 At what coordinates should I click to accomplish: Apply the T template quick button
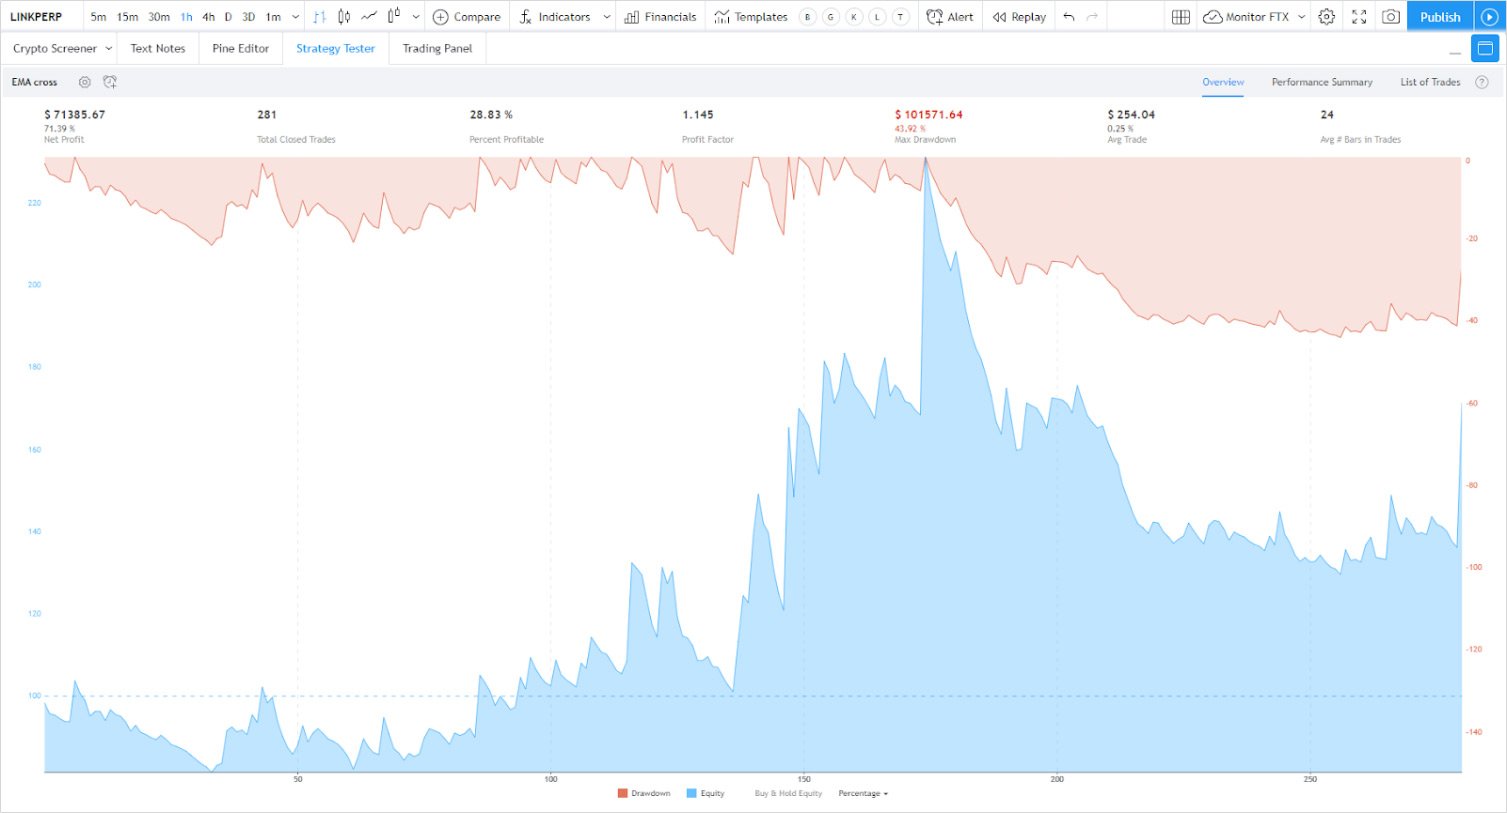pos(901,17)
